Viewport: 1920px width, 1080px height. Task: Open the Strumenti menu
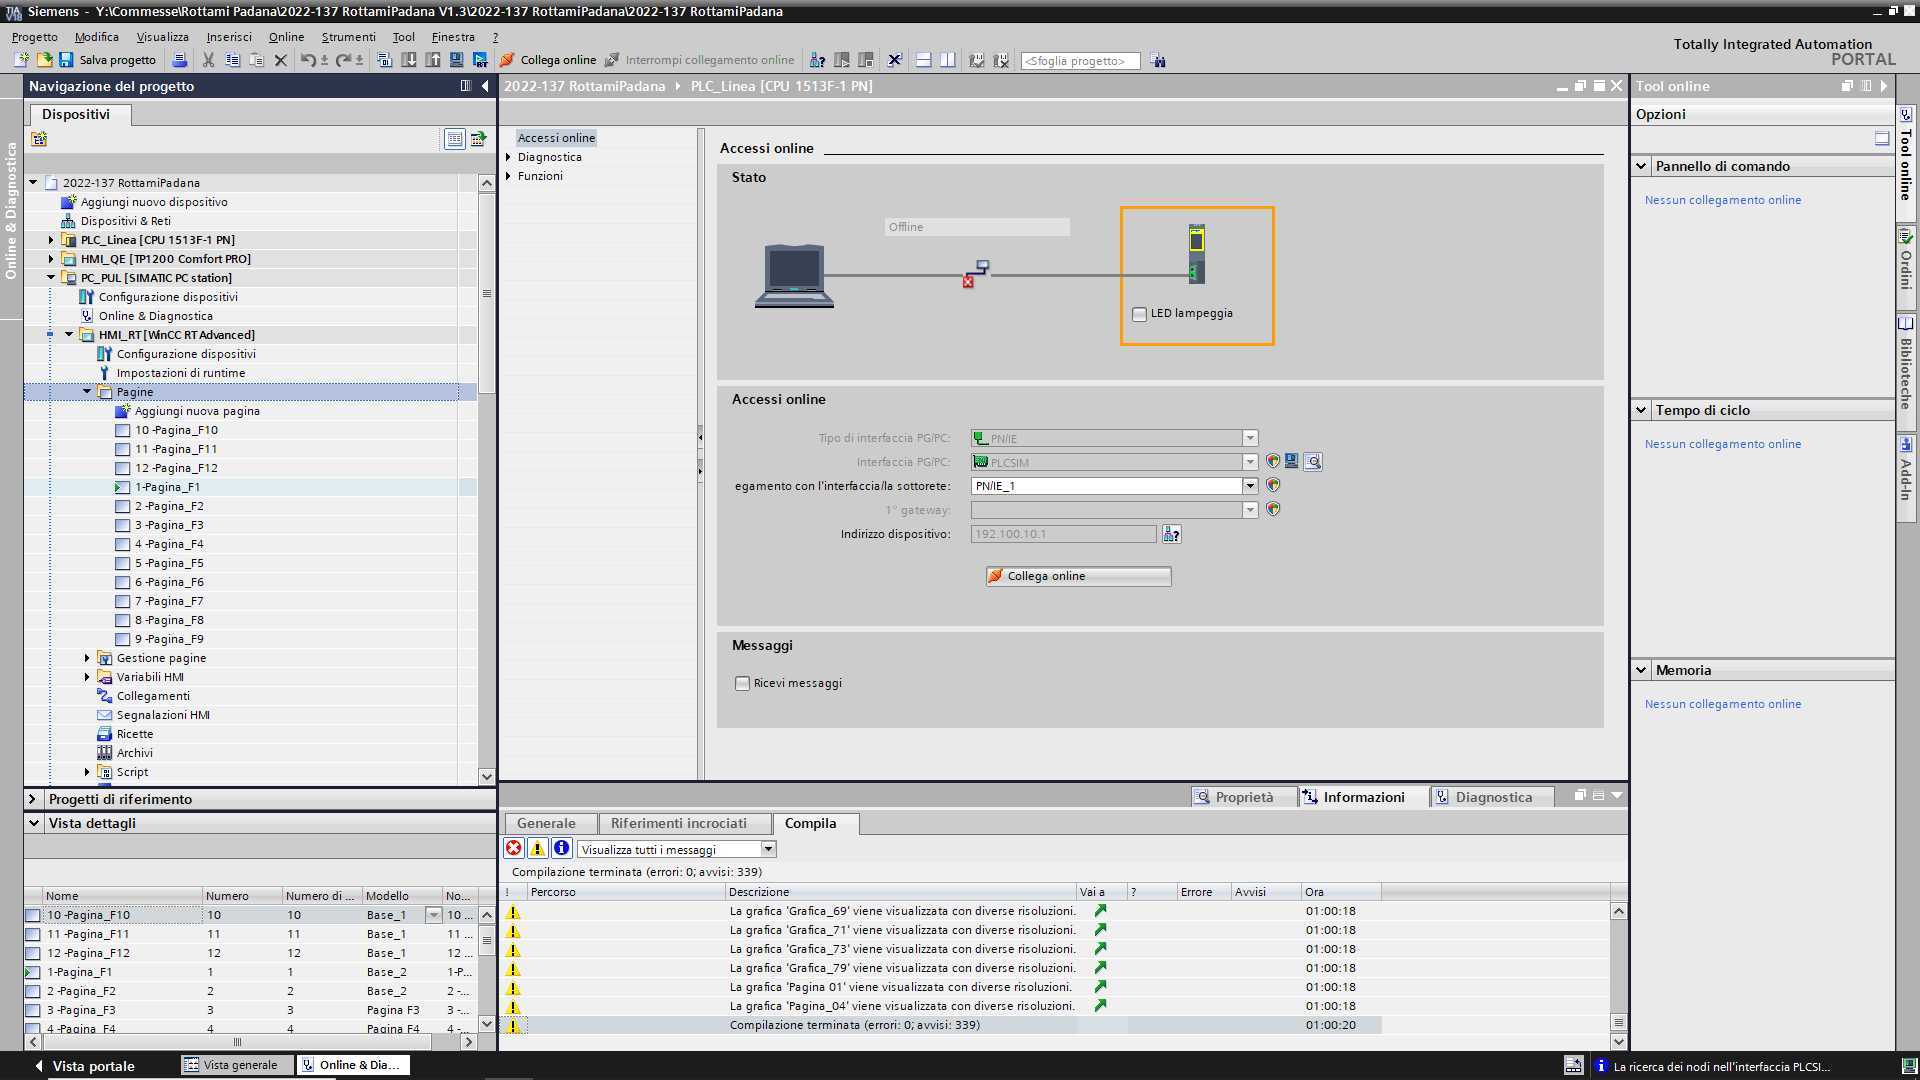click(348, 37)
